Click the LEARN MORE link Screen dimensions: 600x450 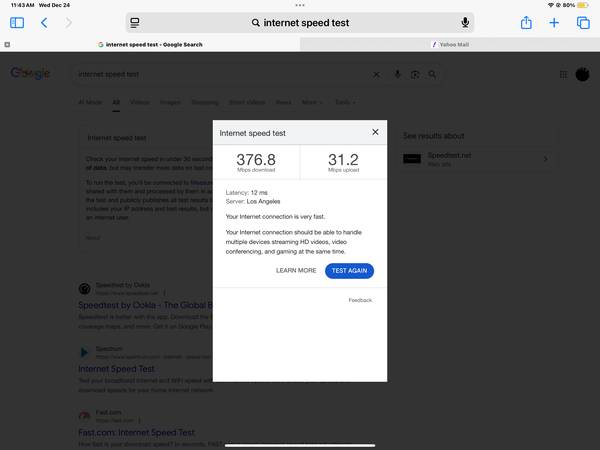pos(296,270)
